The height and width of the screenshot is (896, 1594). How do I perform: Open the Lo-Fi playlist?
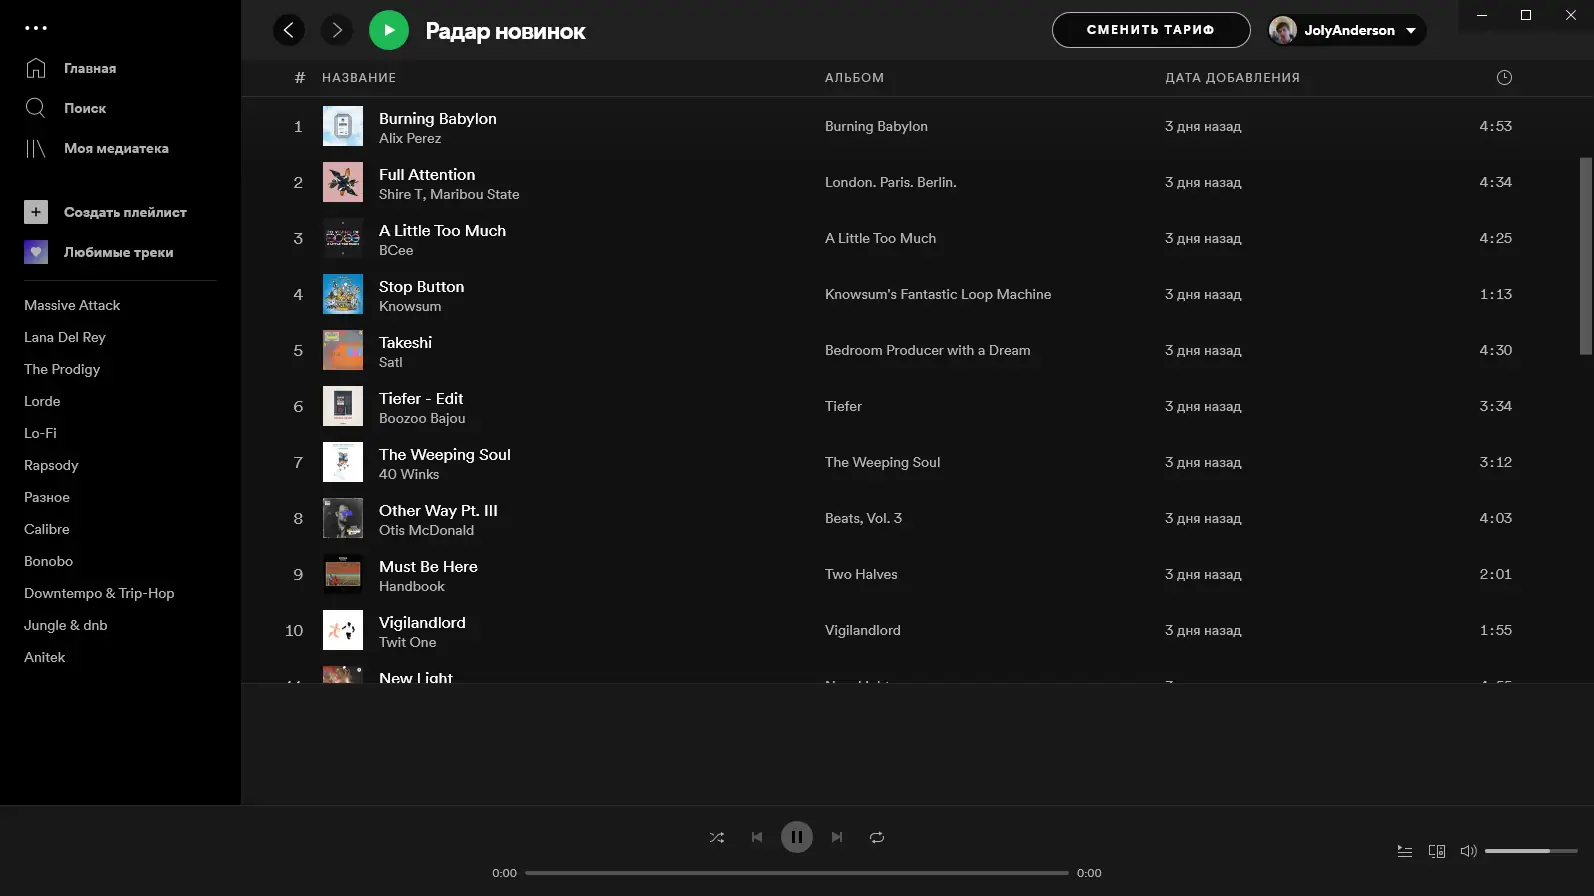click(x=40, y=433)
